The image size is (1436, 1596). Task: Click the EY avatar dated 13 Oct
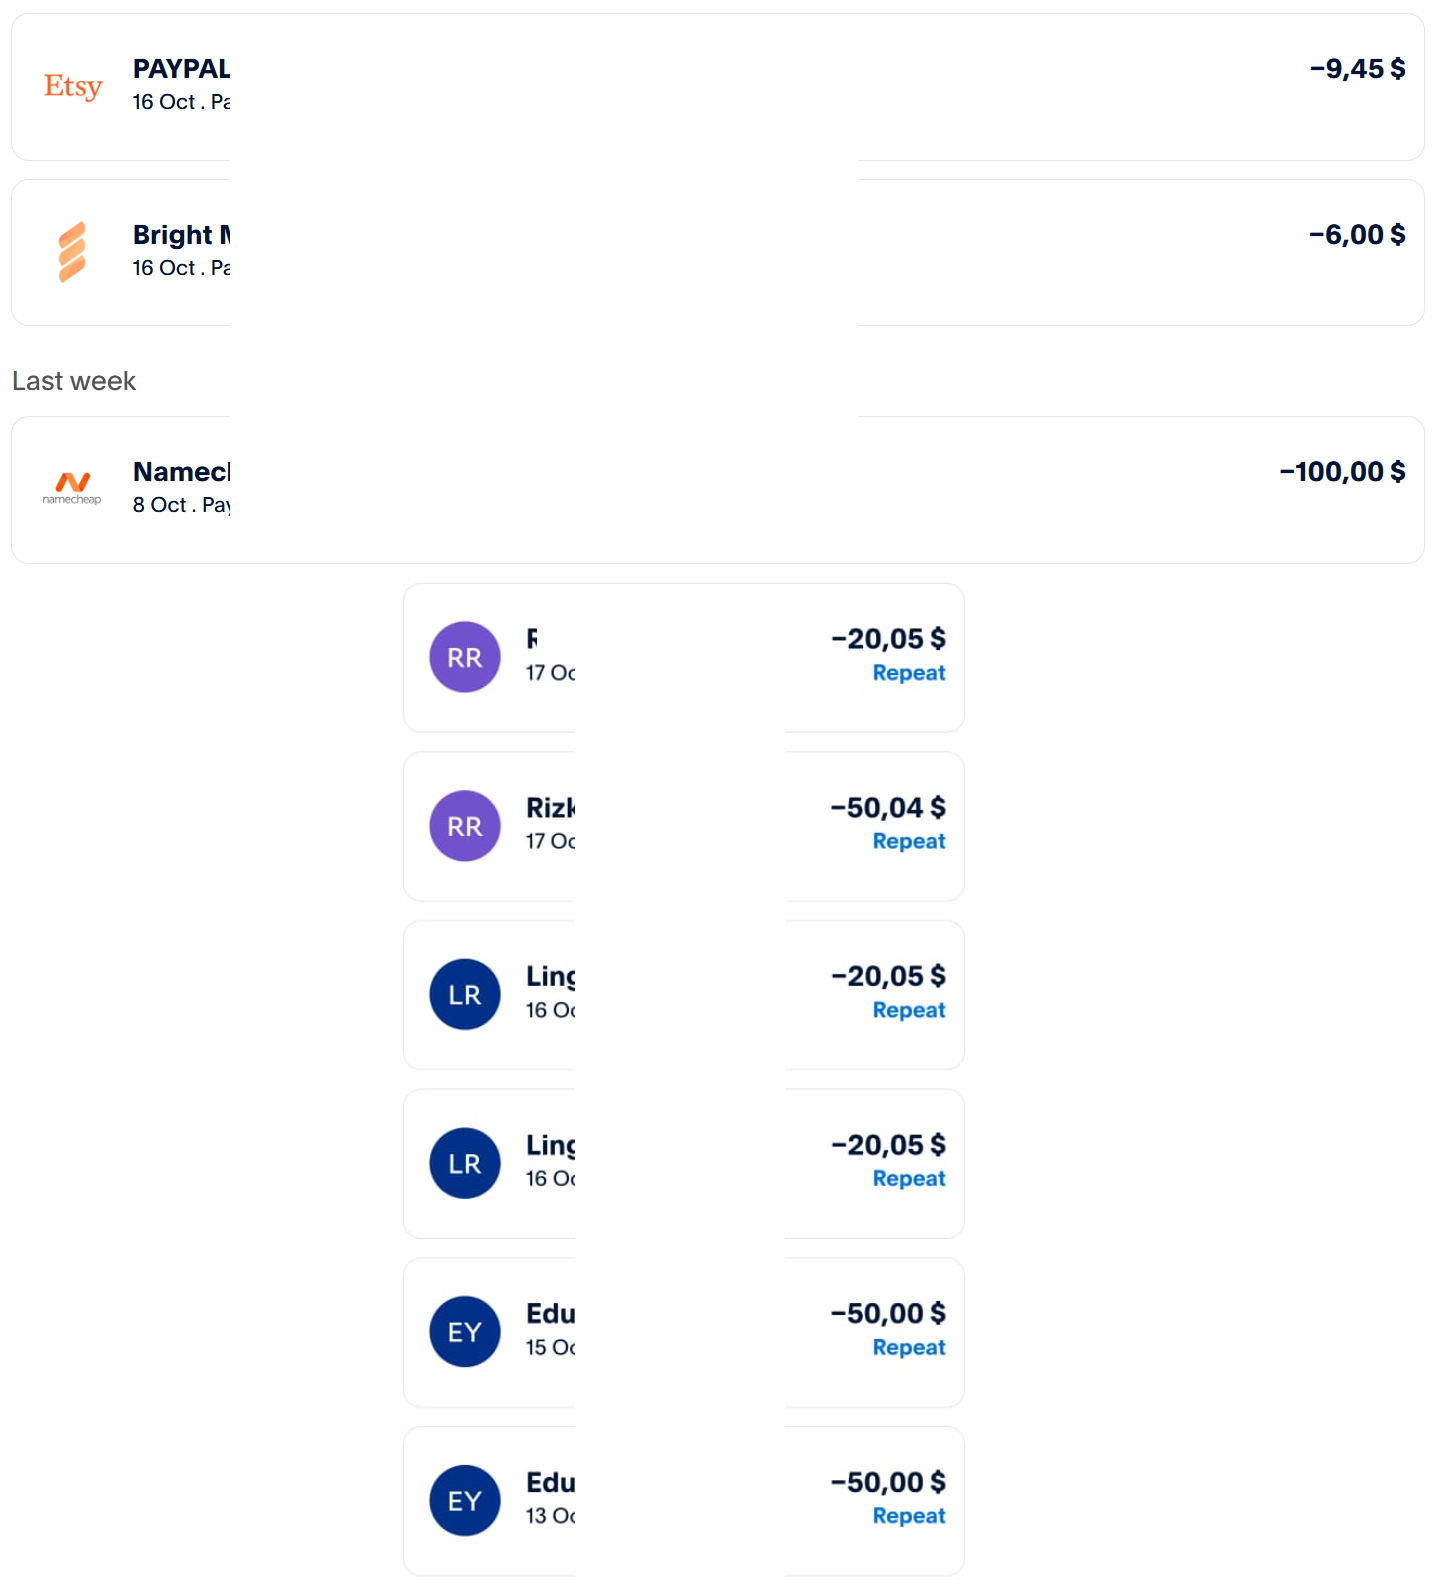point(465,1501)
